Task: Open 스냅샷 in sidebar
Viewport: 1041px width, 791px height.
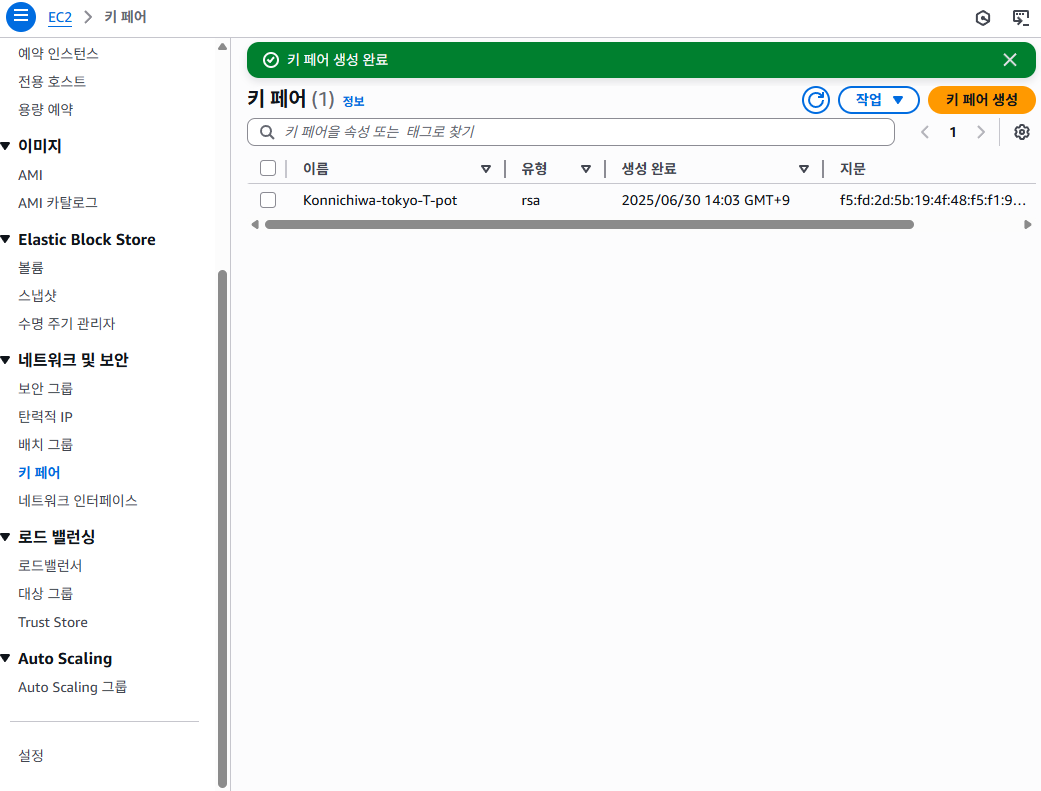Action: point(37,296)
